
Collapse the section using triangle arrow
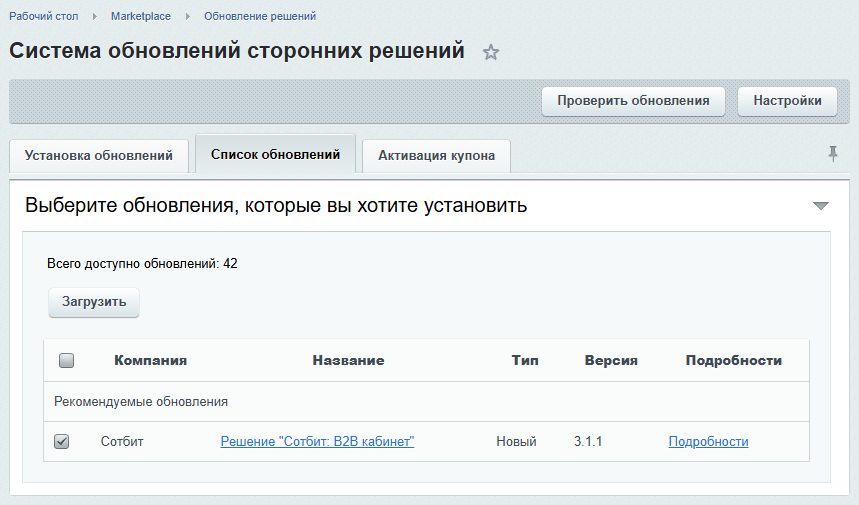click(x=821, y=206)
